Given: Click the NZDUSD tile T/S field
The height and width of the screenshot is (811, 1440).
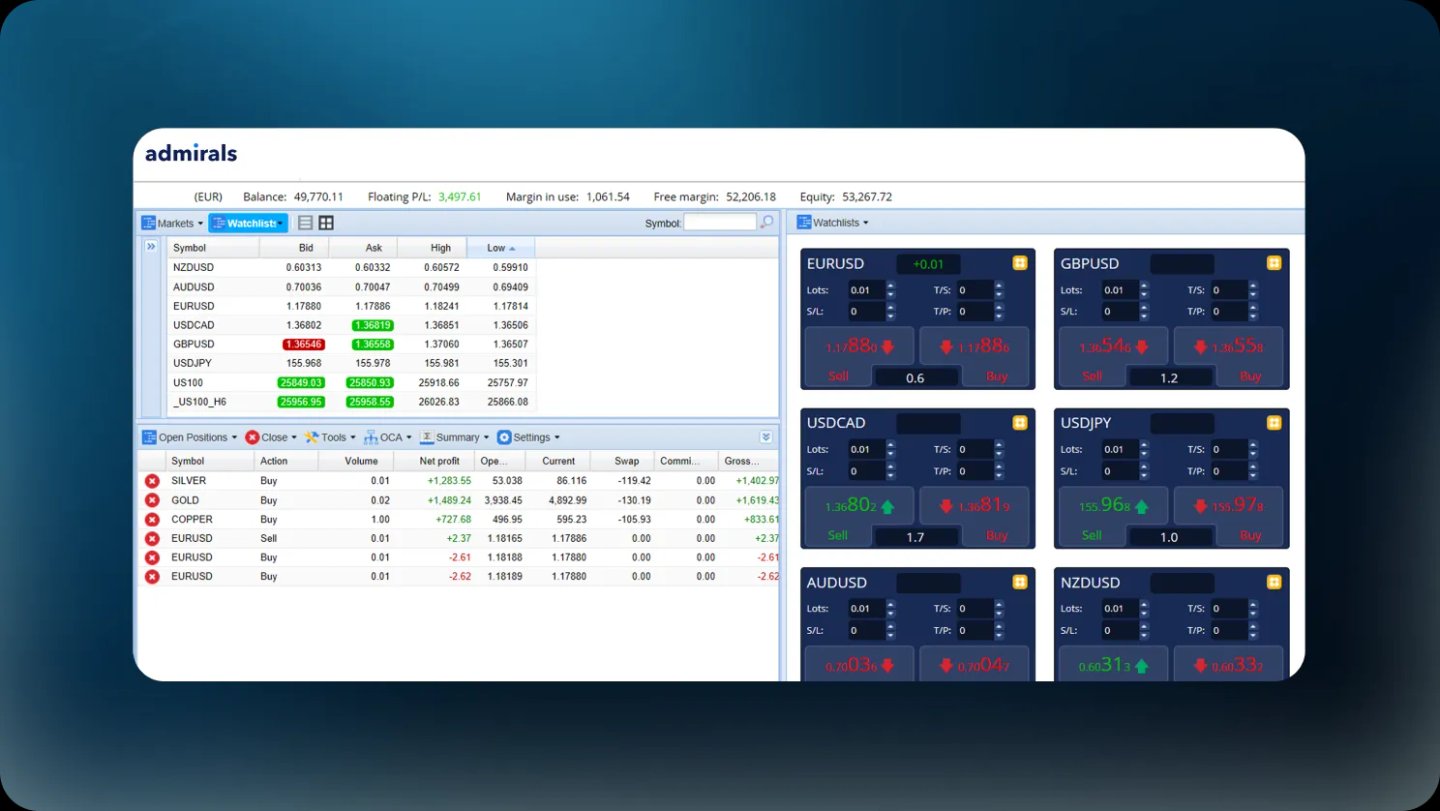Looking at the screenshot, I should 1229,608.
